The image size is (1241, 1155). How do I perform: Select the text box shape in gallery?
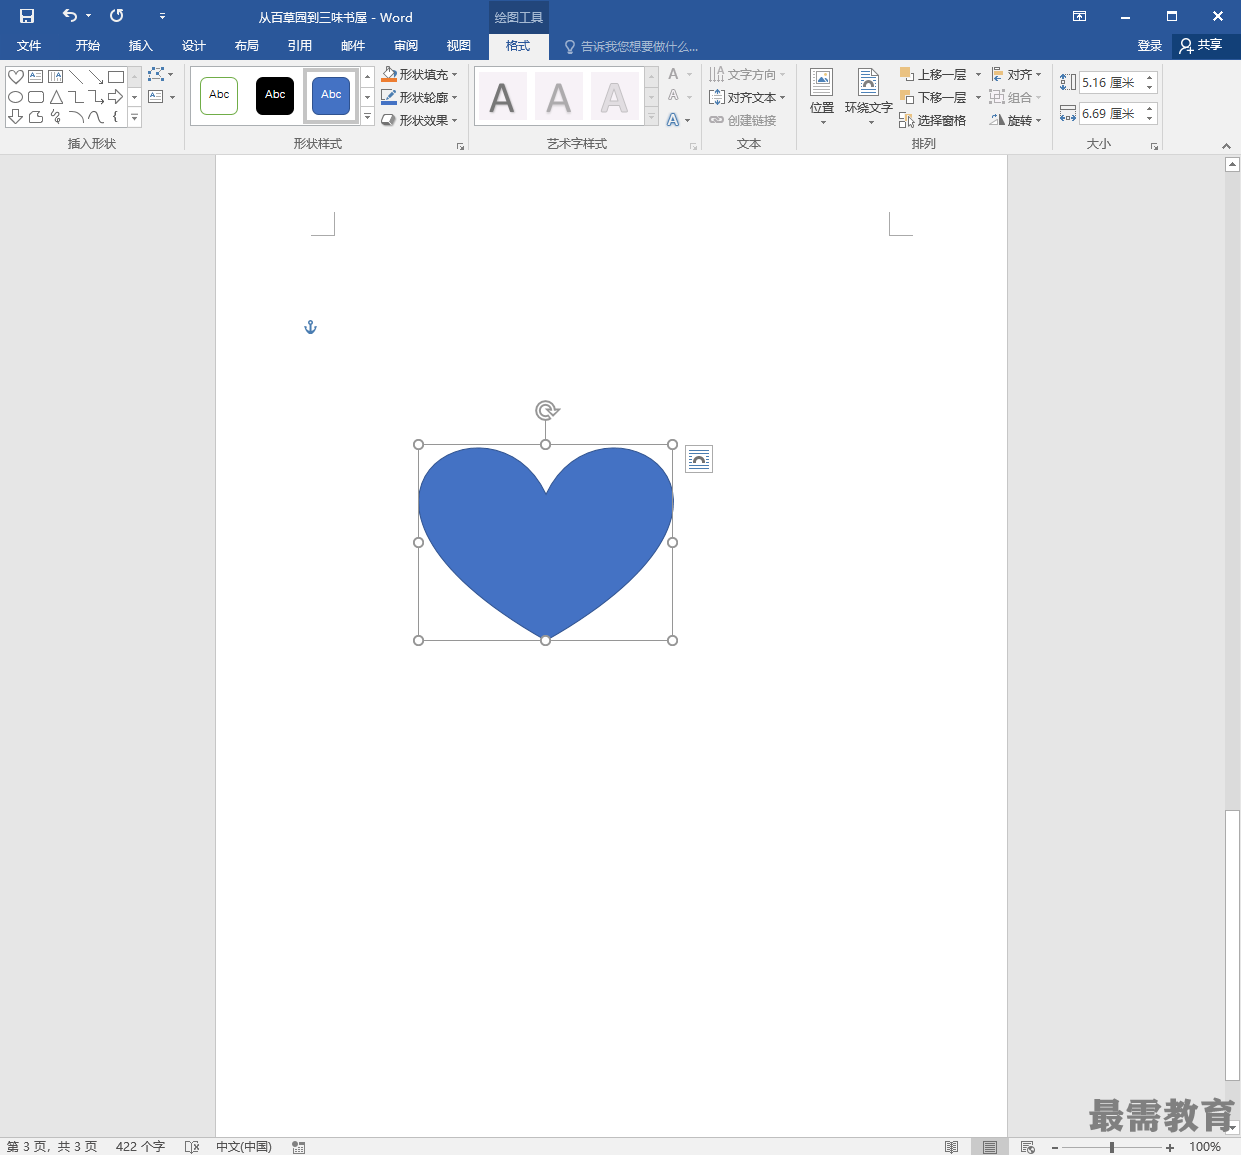point(36,77)
